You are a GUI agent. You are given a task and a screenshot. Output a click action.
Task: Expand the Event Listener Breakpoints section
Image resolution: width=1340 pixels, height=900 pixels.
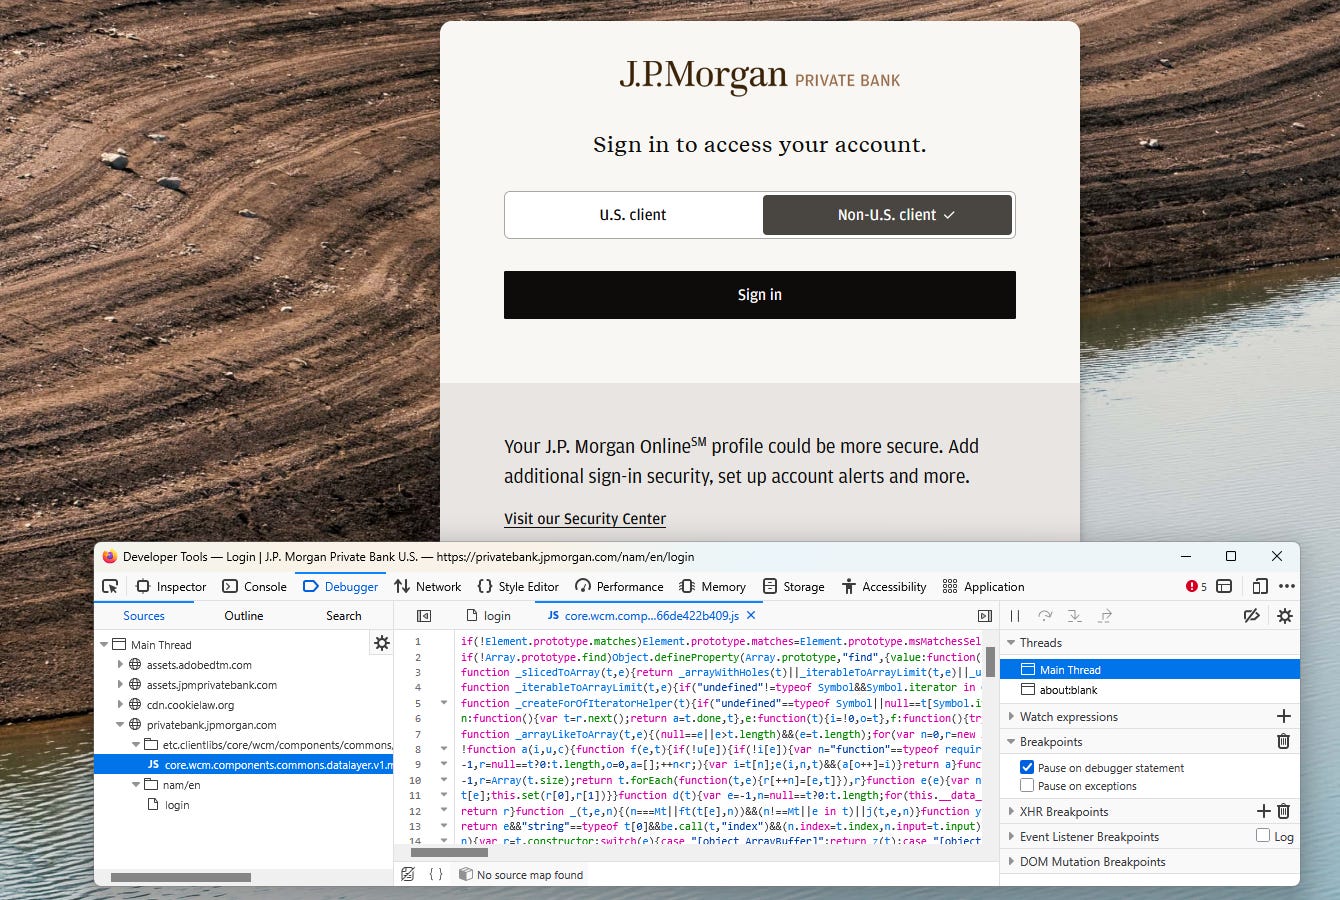point(1011,836)
